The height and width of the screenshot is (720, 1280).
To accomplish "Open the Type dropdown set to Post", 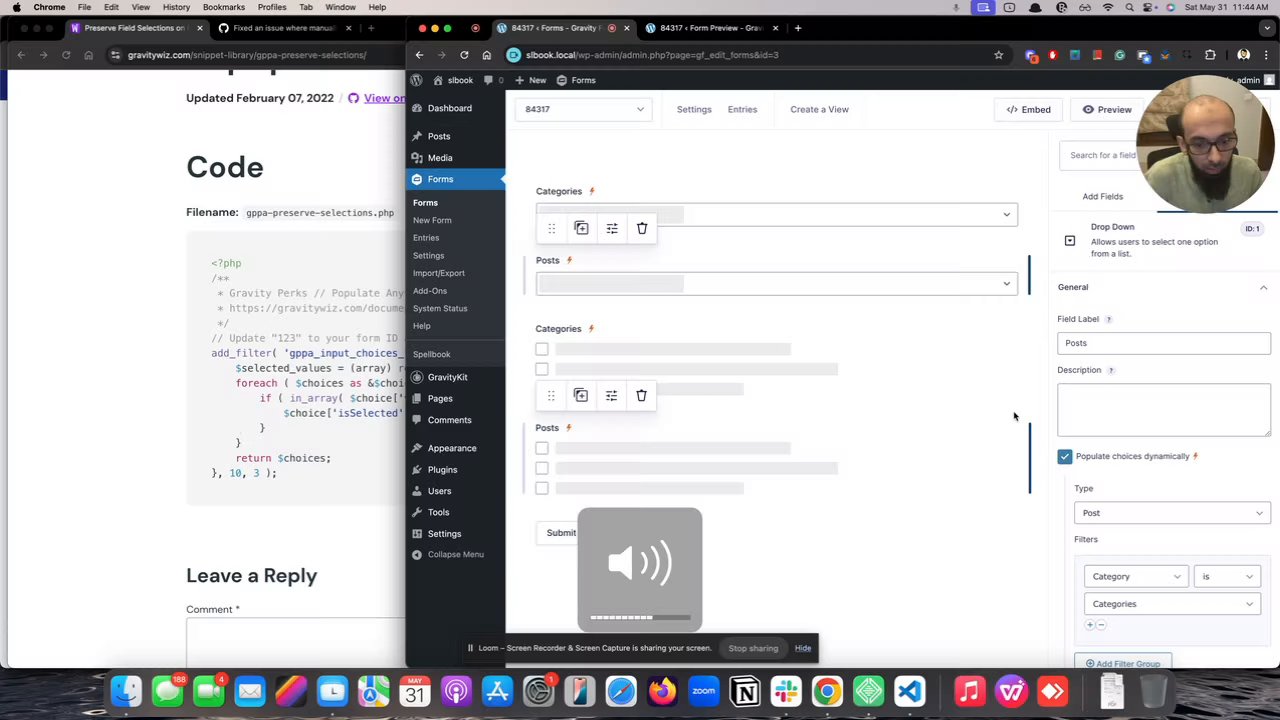I will pos(1172,513).
